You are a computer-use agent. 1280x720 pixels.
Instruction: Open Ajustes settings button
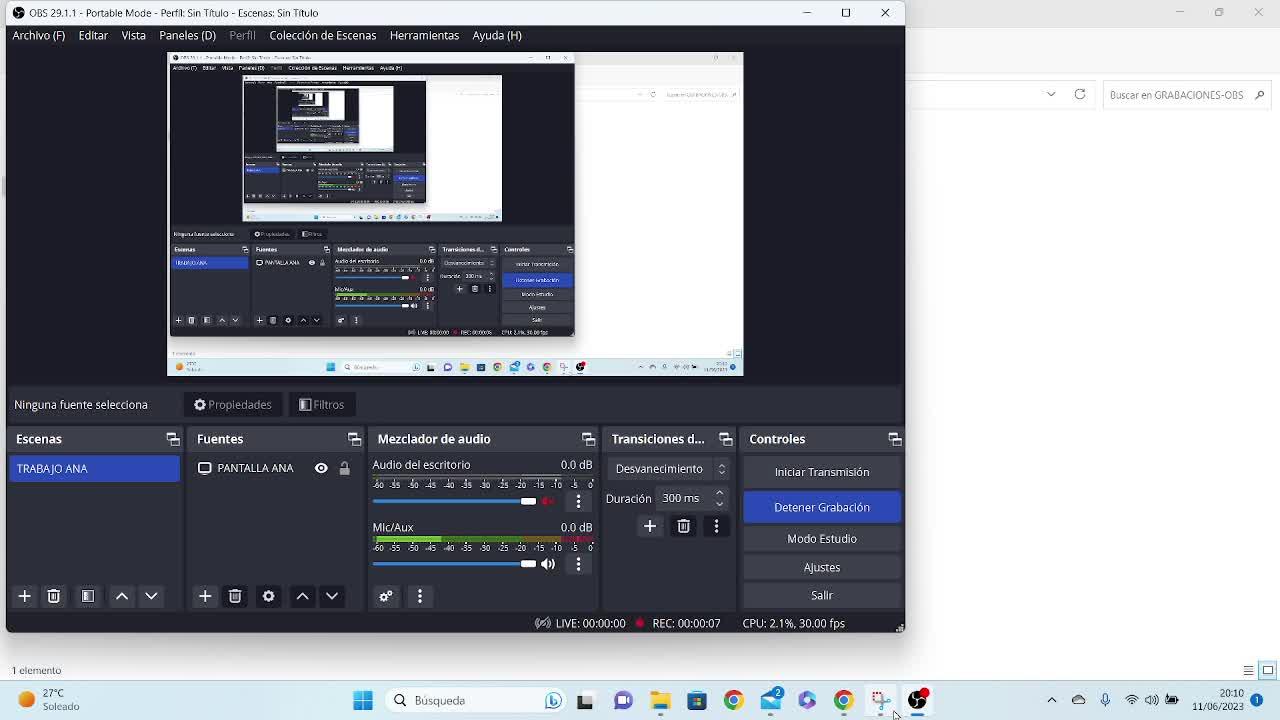click(x=821, y=567)
